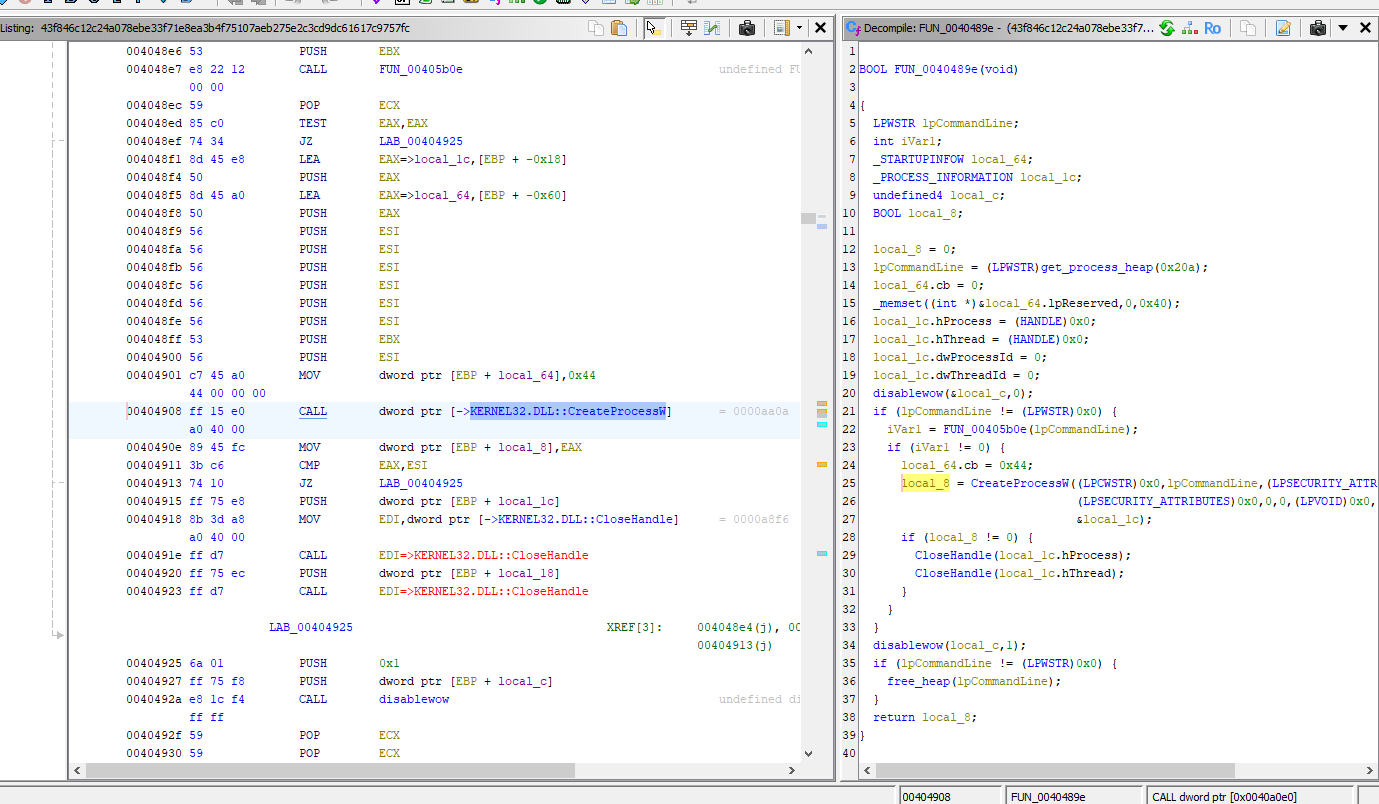Screen dimensions: 1379x804
Task: Open the Listing diff view icon
Action: pyautogui.click(x=712, y=28)
